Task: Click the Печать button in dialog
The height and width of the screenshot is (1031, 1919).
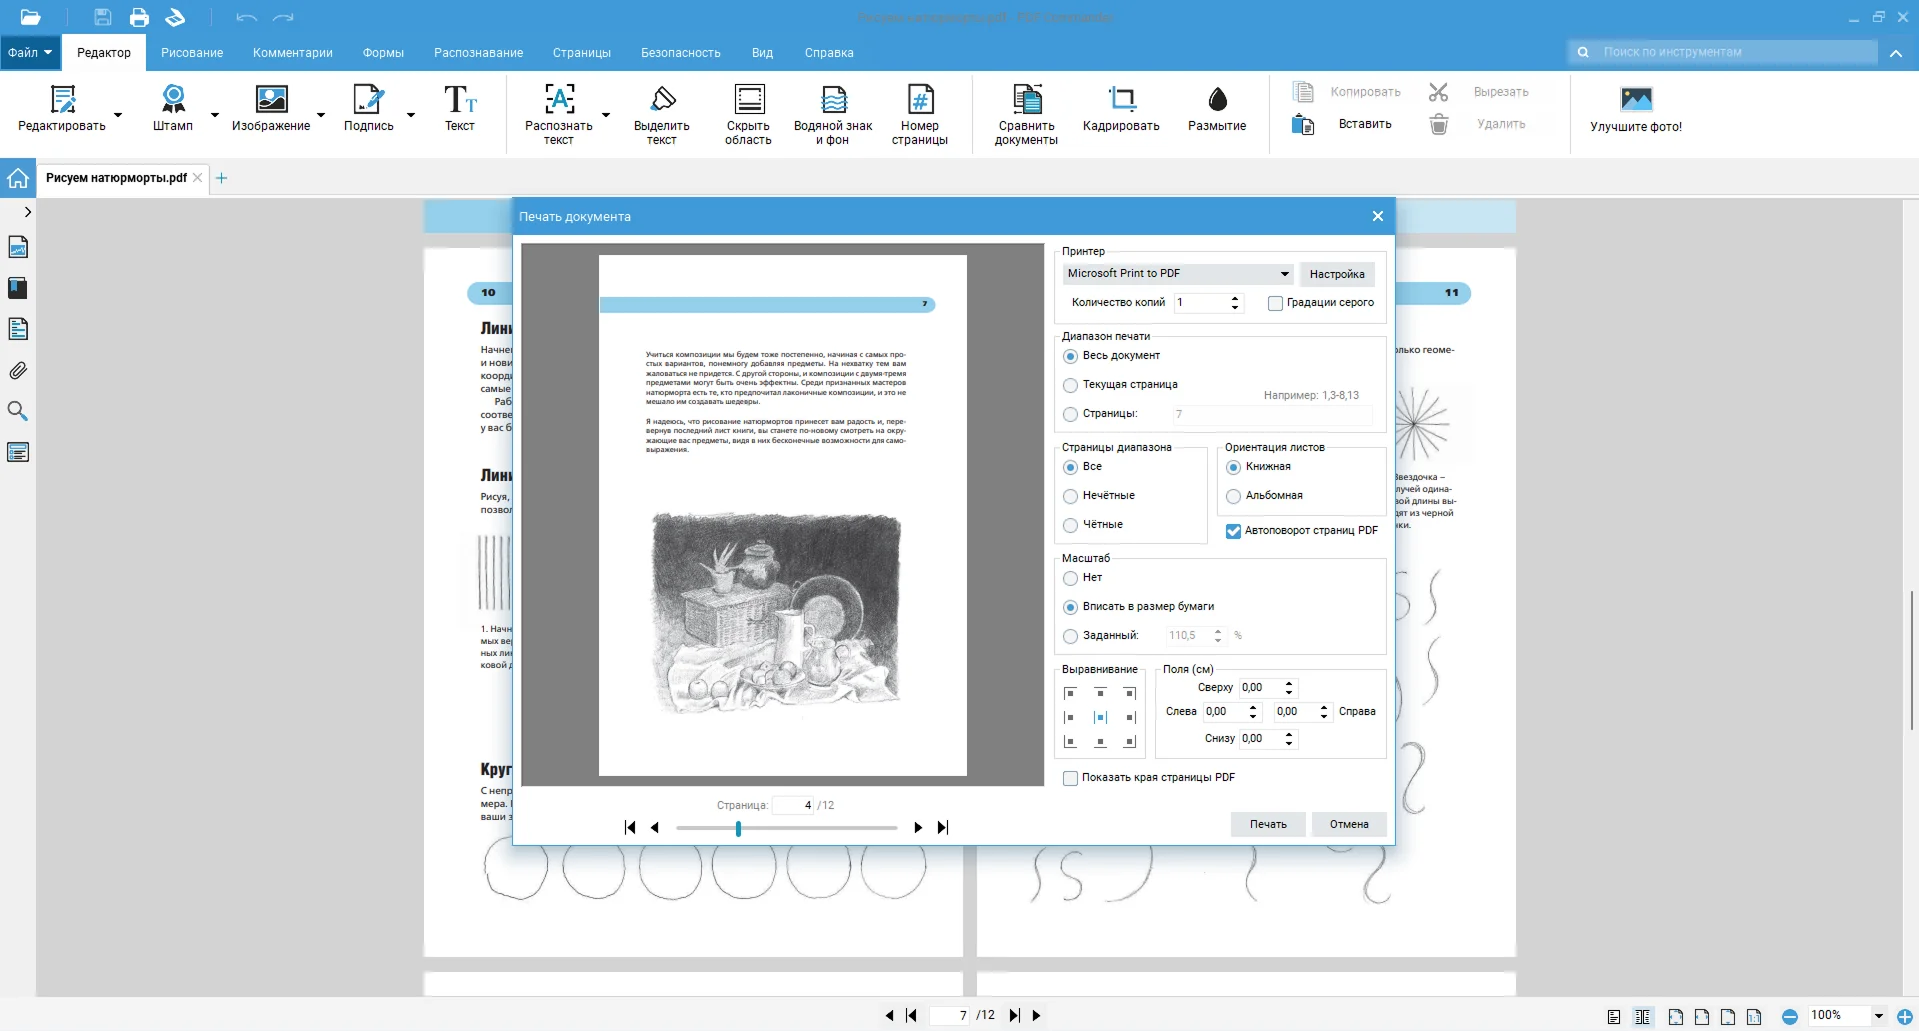Action: click(1267, 824)
